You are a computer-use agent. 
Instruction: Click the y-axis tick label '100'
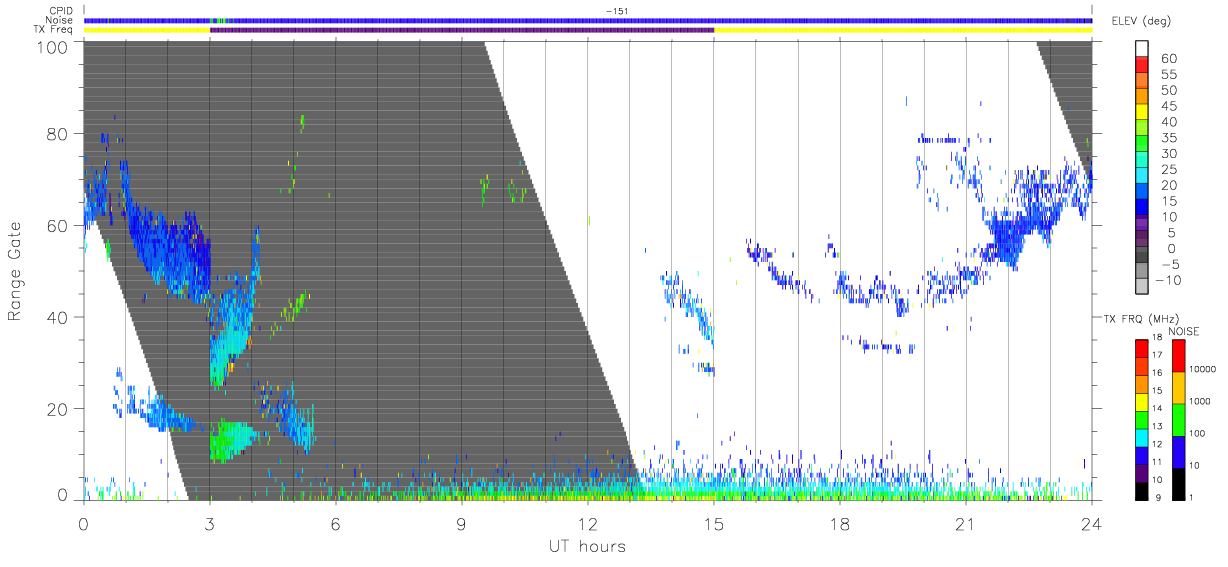52,47
